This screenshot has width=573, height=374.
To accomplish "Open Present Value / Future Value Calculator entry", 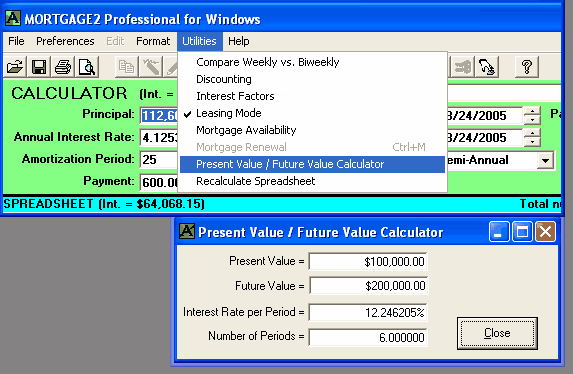I will tap(312, 164).
